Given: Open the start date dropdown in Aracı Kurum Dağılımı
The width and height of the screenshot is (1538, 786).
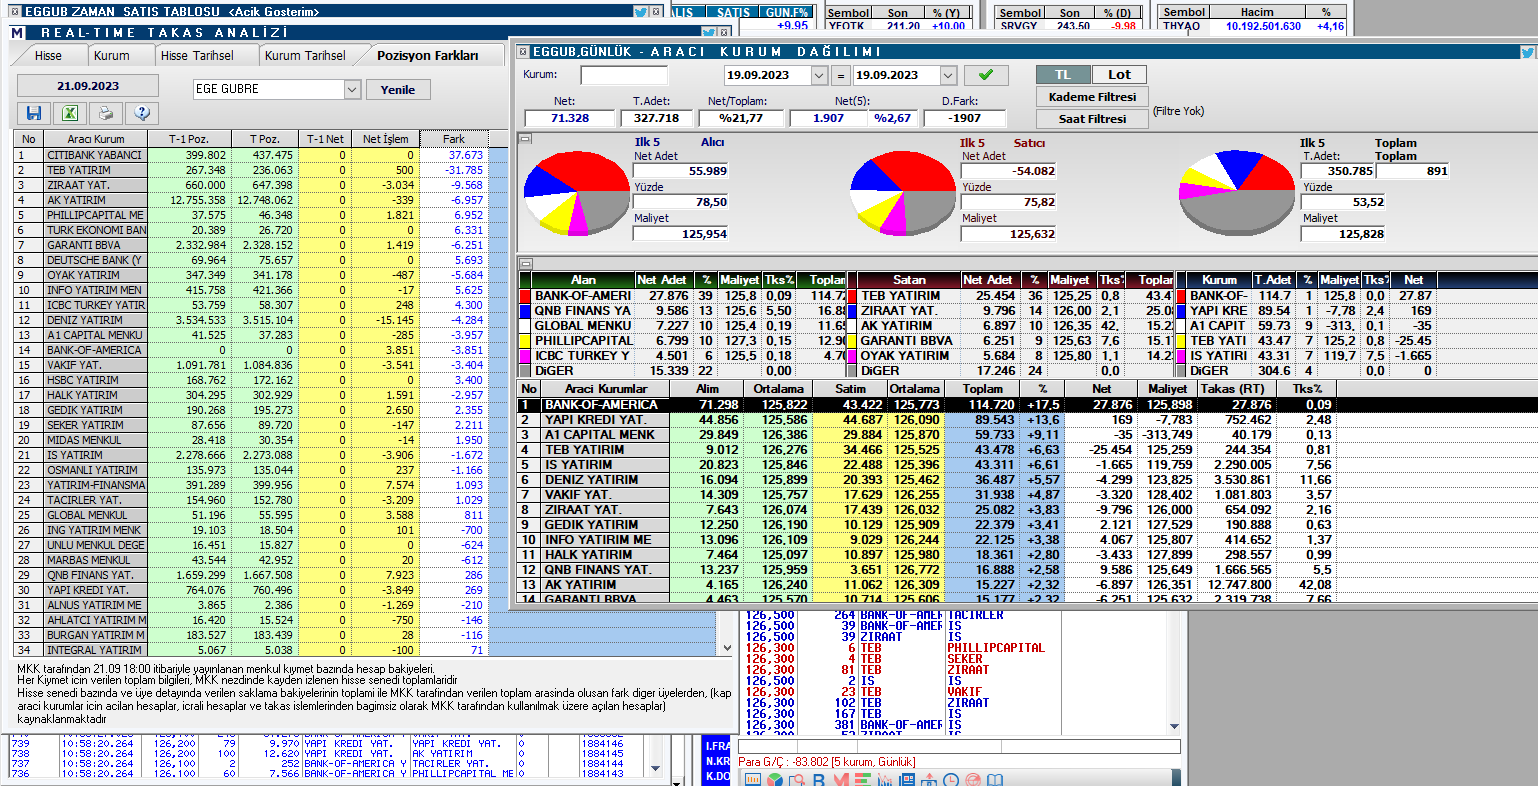Looking at the screenshot, I should tap(819, 75).
